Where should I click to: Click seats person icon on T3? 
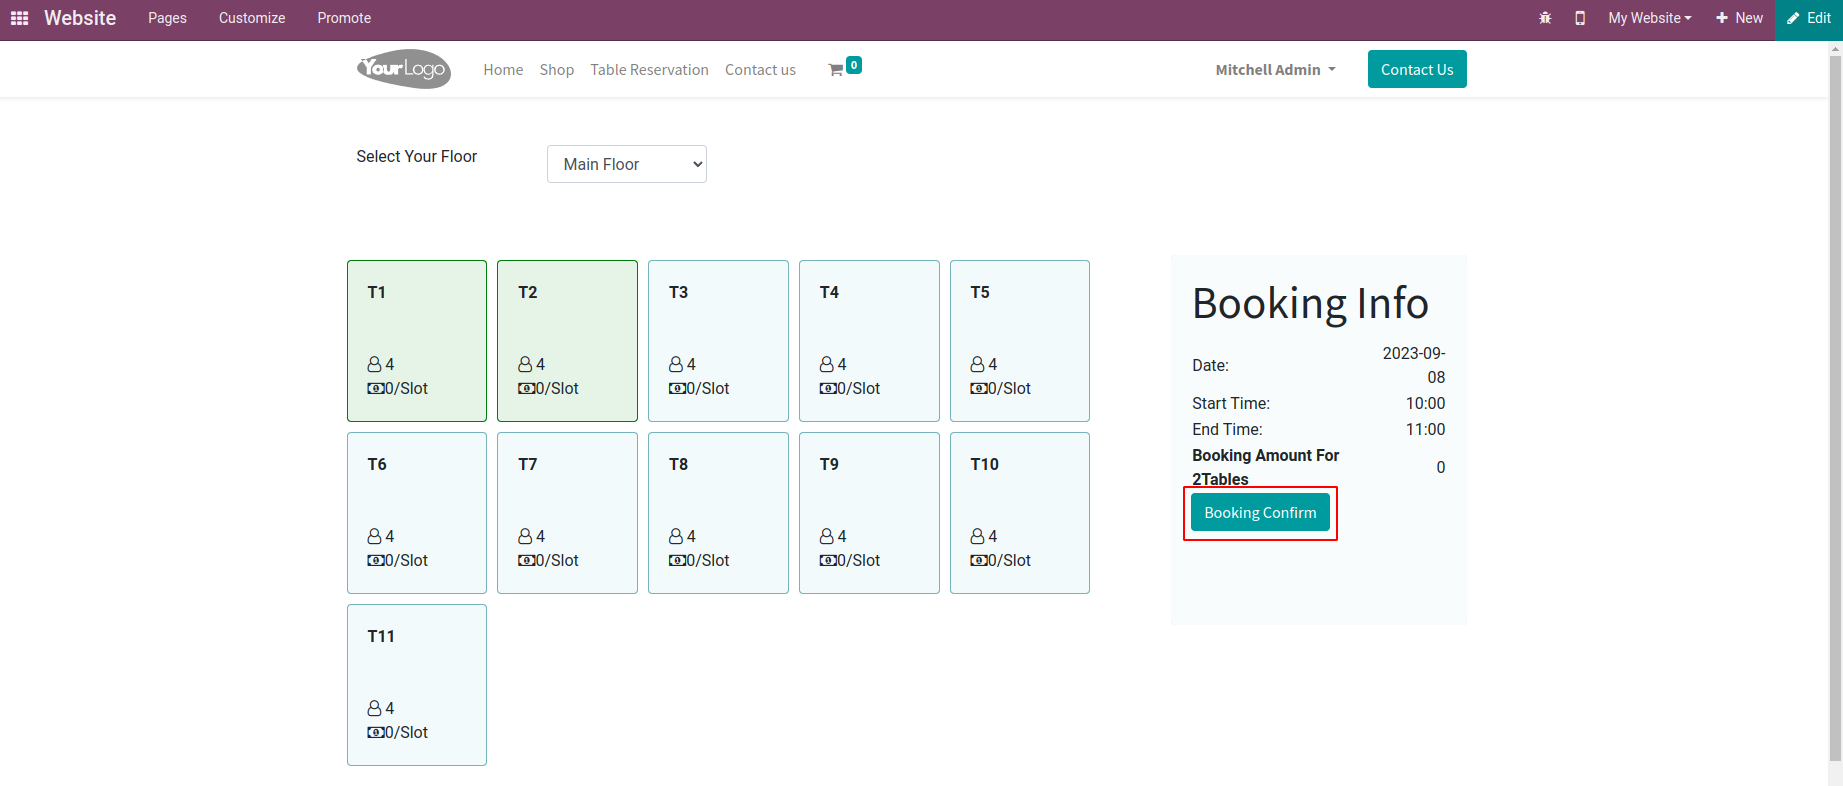(x=676, y=364)
